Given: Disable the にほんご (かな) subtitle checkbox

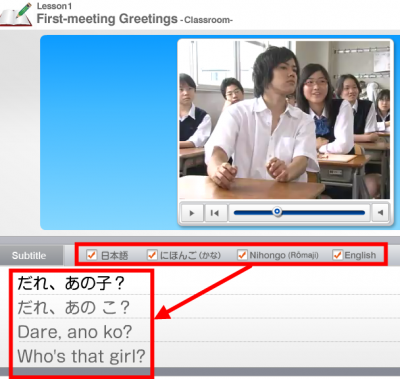Looking at the screenshot, I should click(x=152, y=255).
